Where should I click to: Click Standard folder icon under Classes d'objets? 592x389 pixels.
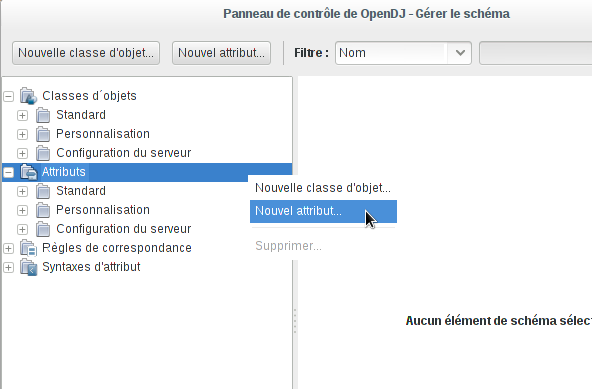[43, 115]
